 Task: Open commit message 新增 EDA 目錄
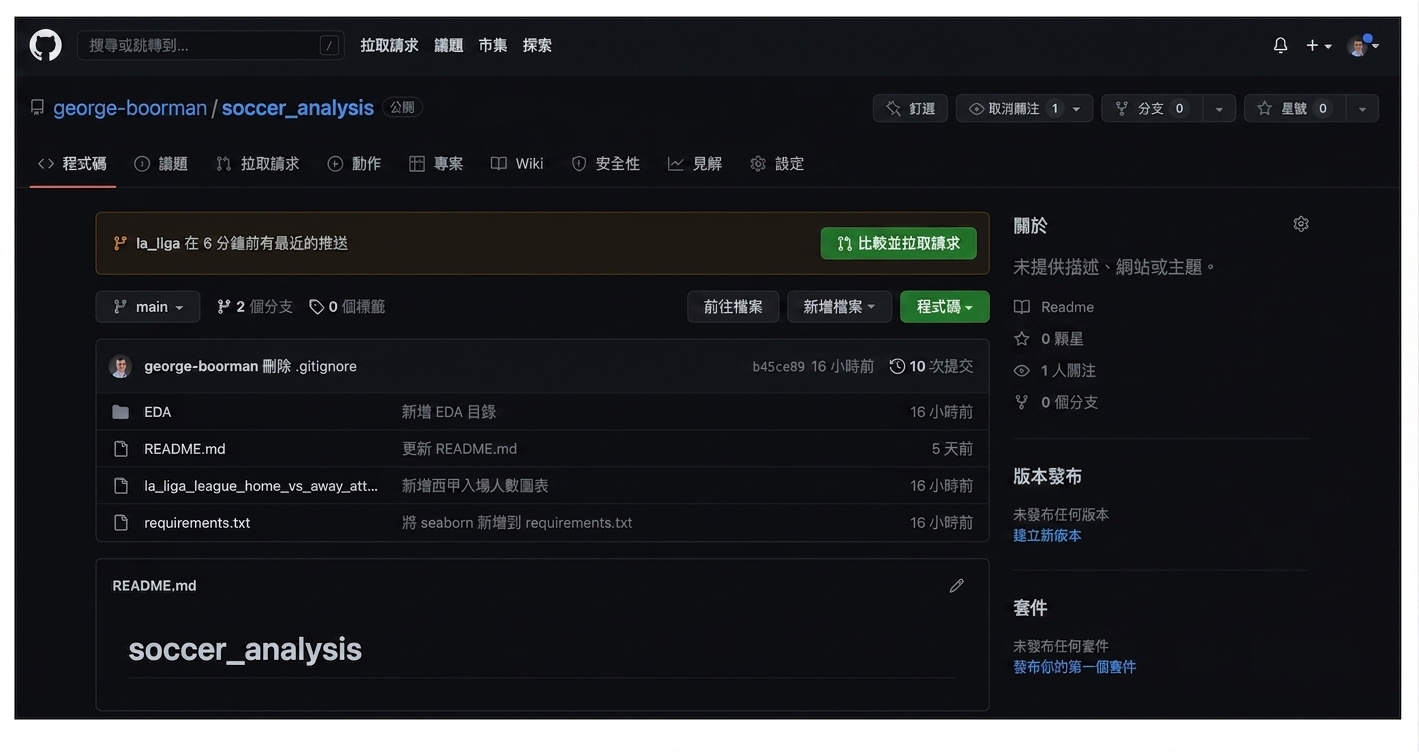(x=449, y=412)
